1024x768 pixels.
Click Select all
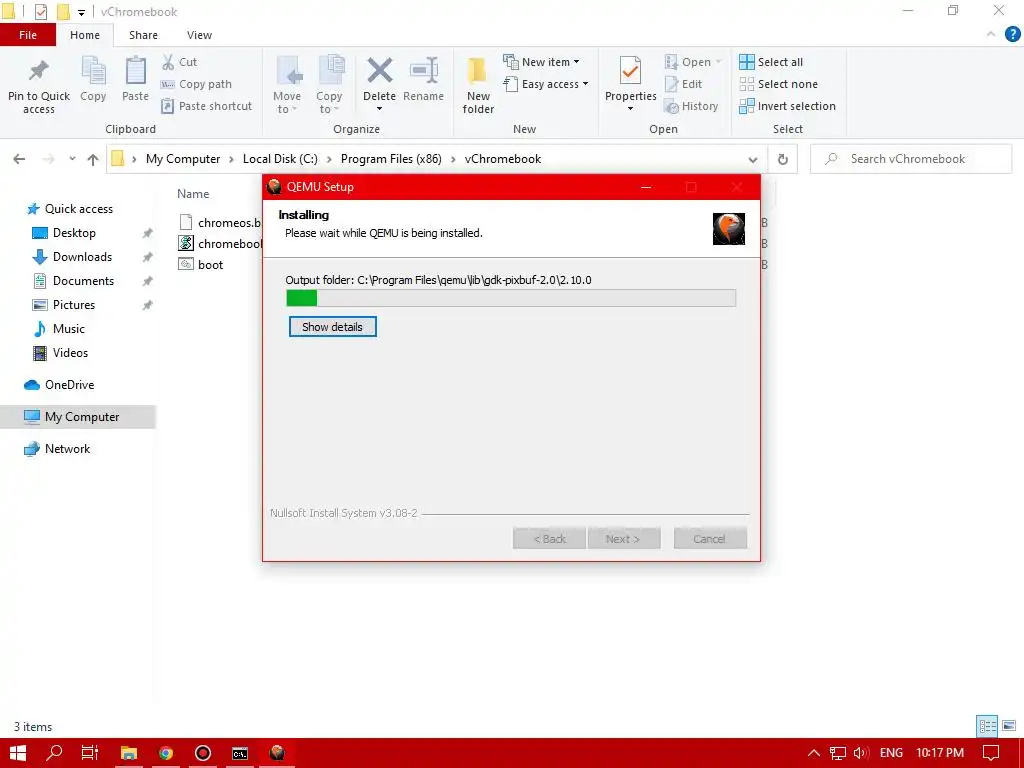[x=771, y=62]
